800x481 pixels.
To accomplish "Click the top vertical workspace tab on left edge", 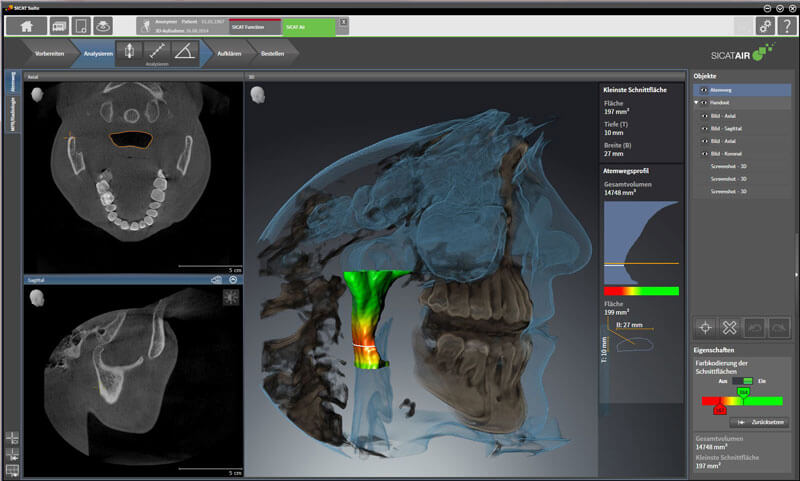I will (13, 82).
